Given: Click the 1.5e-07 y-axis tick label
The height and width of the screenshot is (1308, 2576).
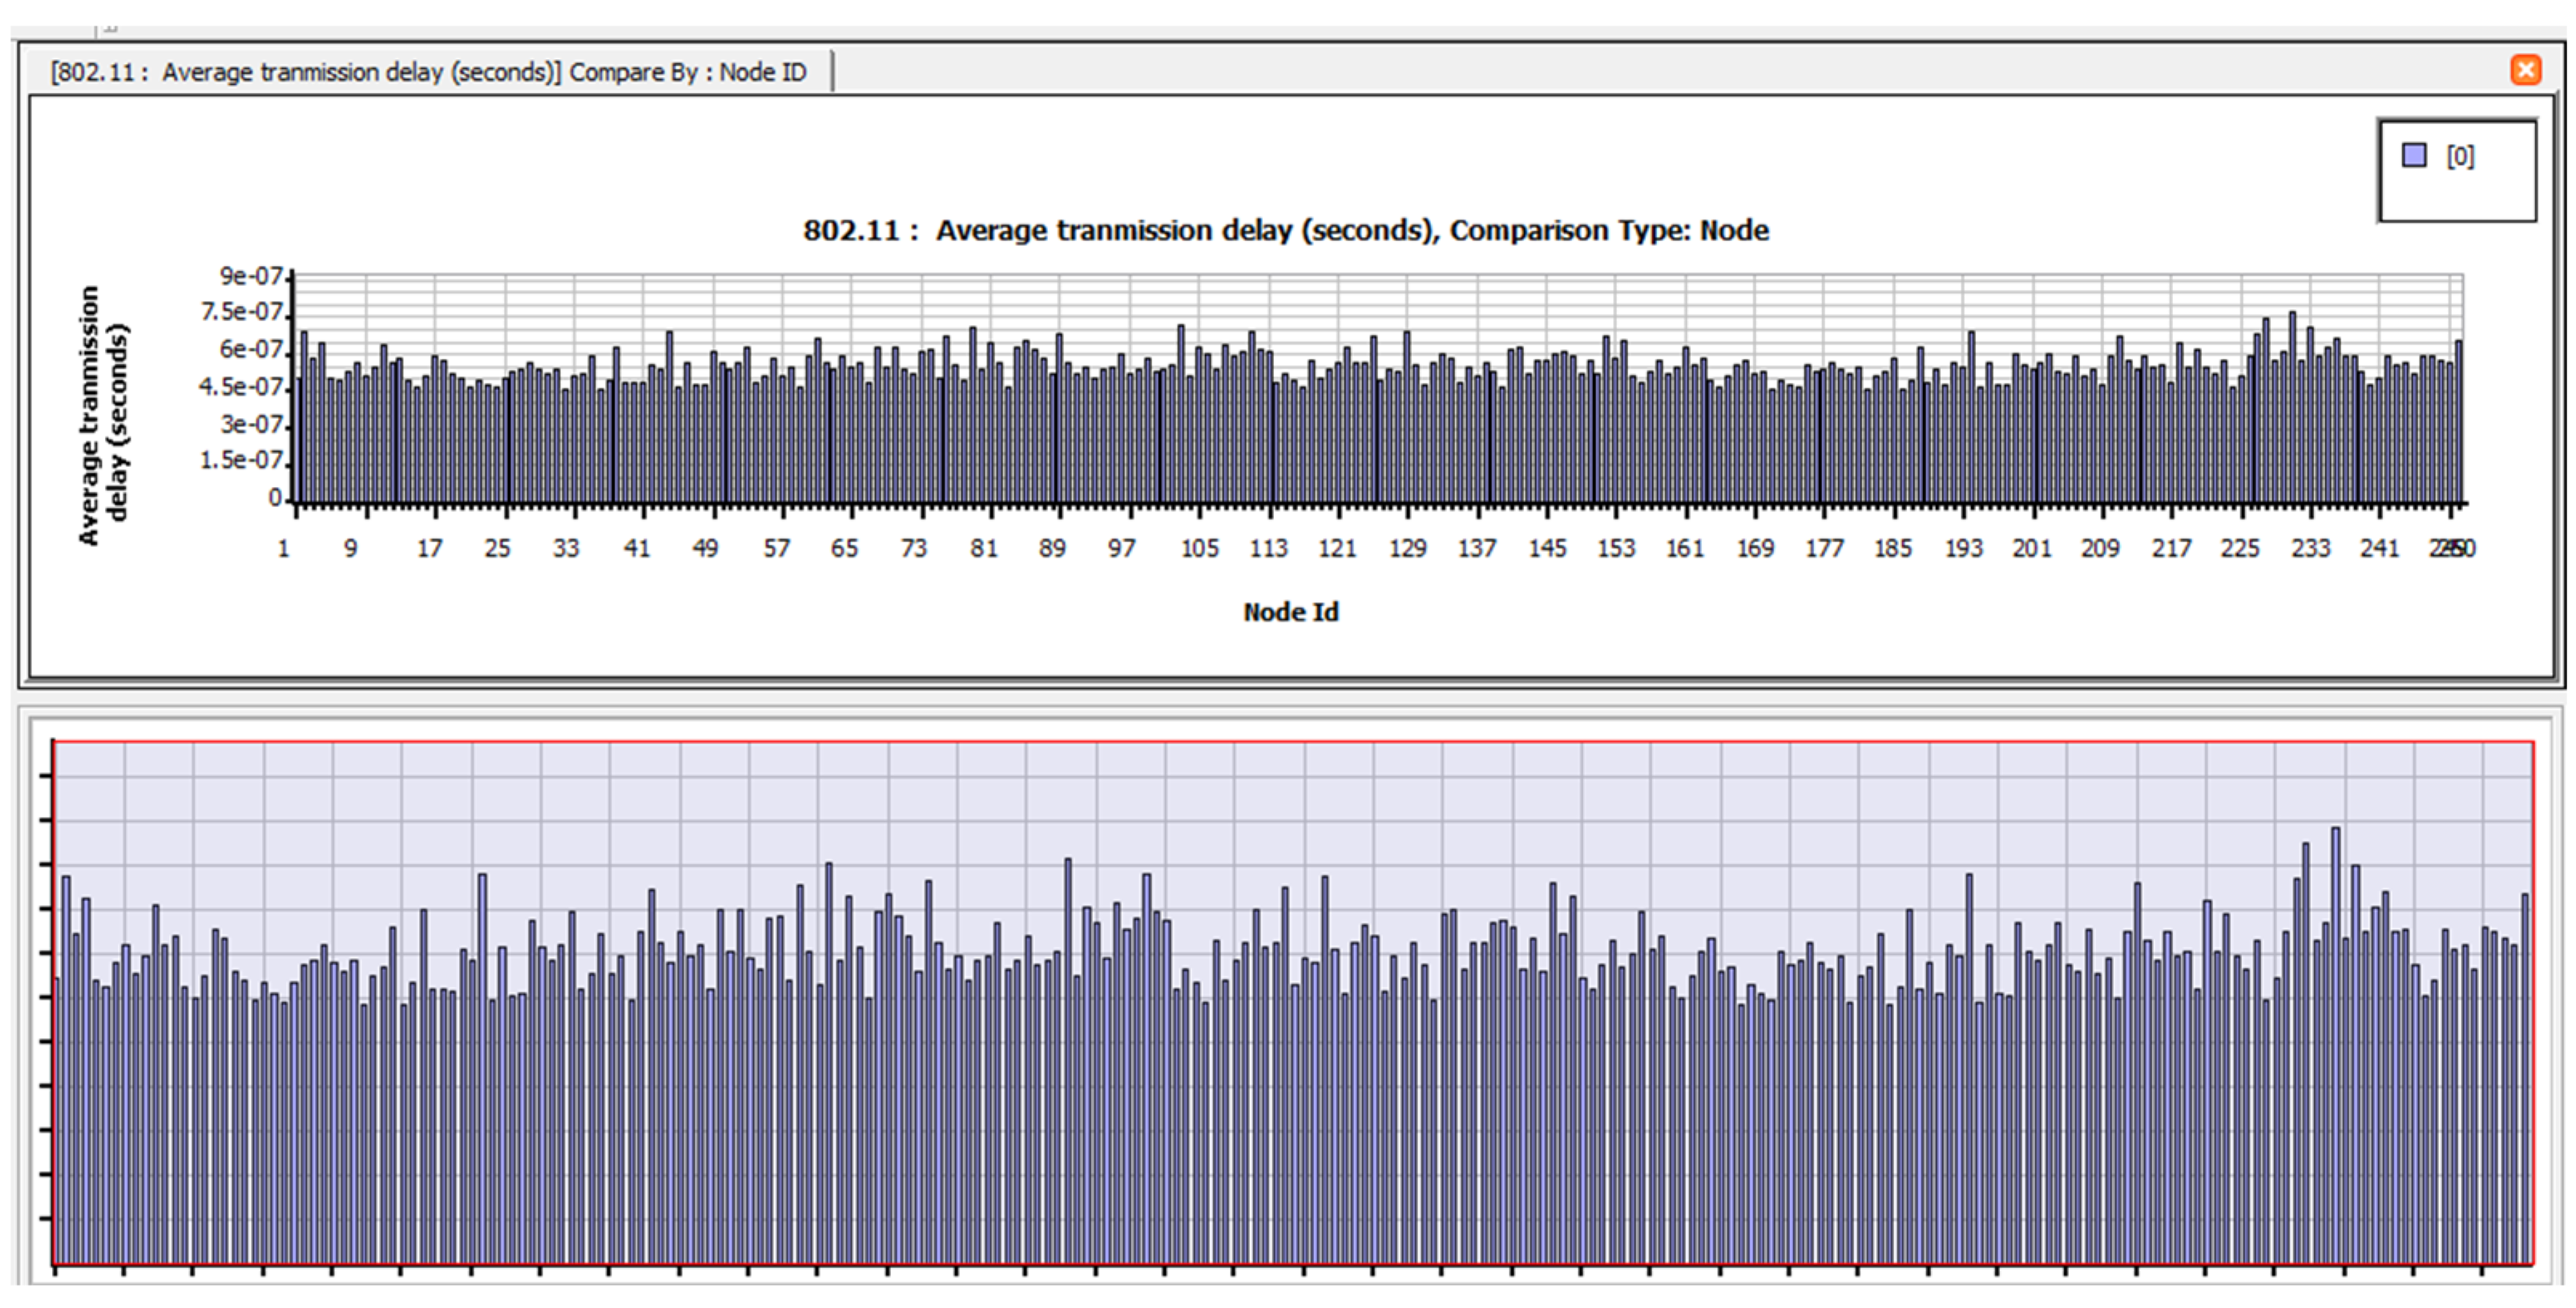Looking at the screenshot, I should point(241,460).
